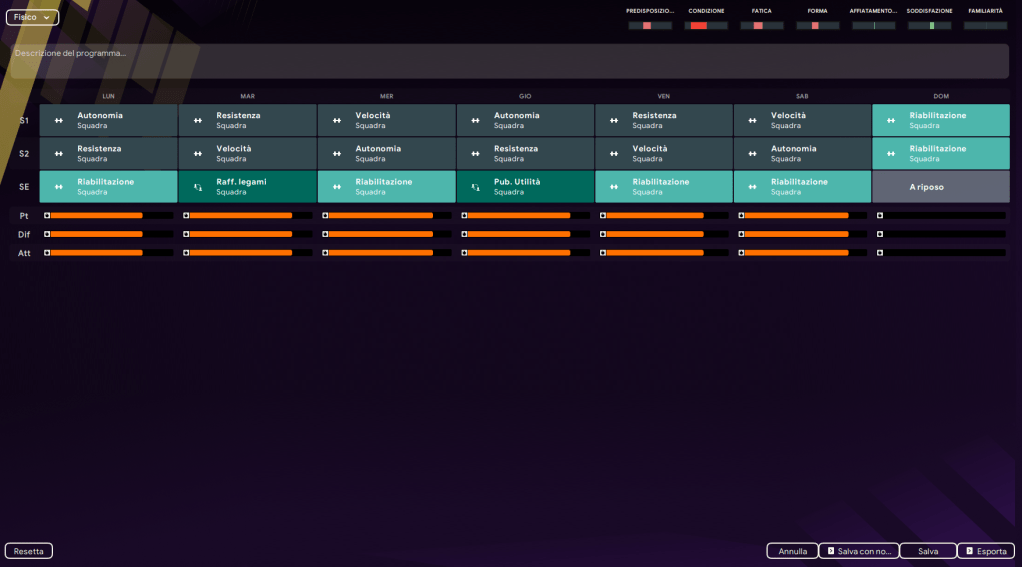Click the dumbbell icon on Sunday S1 Riabilitazione
The image size is (1022, 567).
(x=891, y=121)
